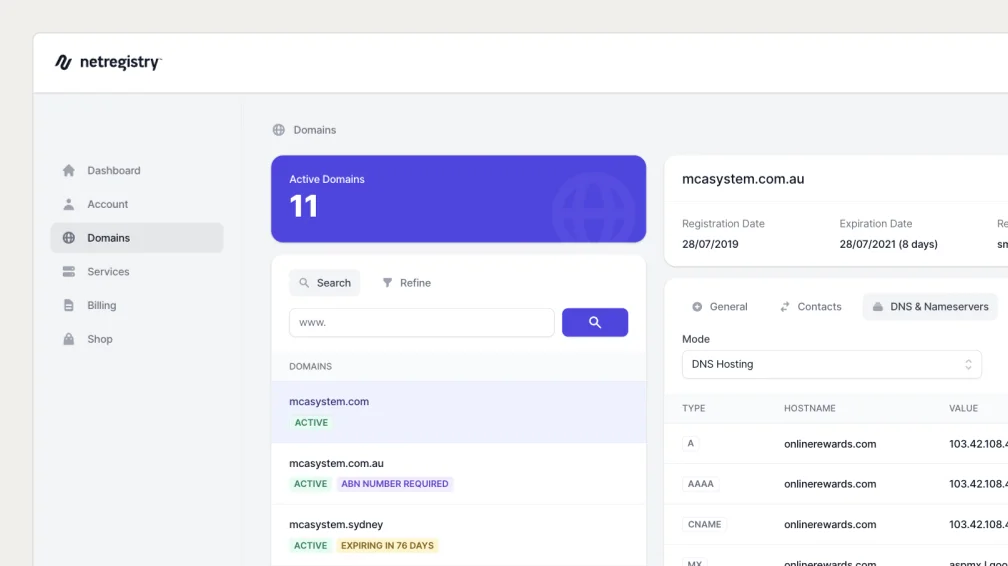Viewport: 1008px width, 566px height.
Task: Click the Services server icon
Action: [x=69, y=271]
